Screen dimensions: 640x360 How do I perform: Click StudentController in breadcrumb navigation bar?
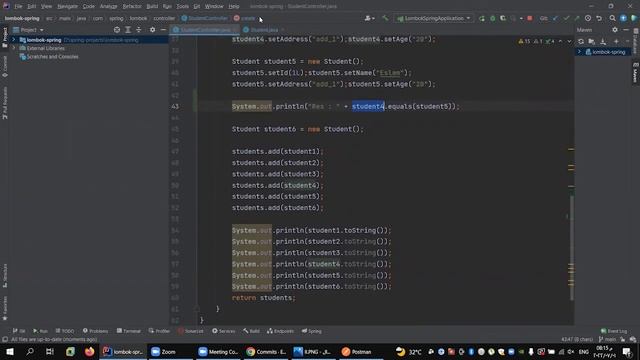(204, 18)
